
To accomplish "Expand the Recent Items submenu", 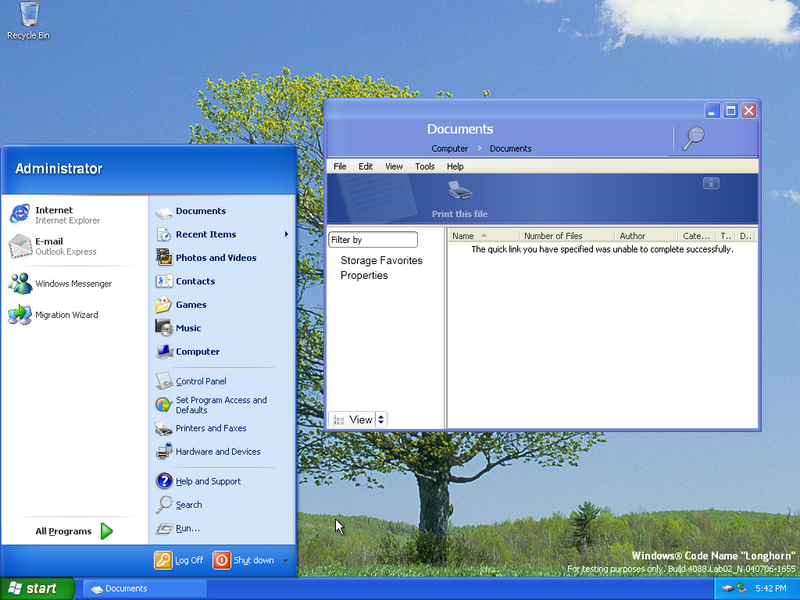I will coord(285,235).
